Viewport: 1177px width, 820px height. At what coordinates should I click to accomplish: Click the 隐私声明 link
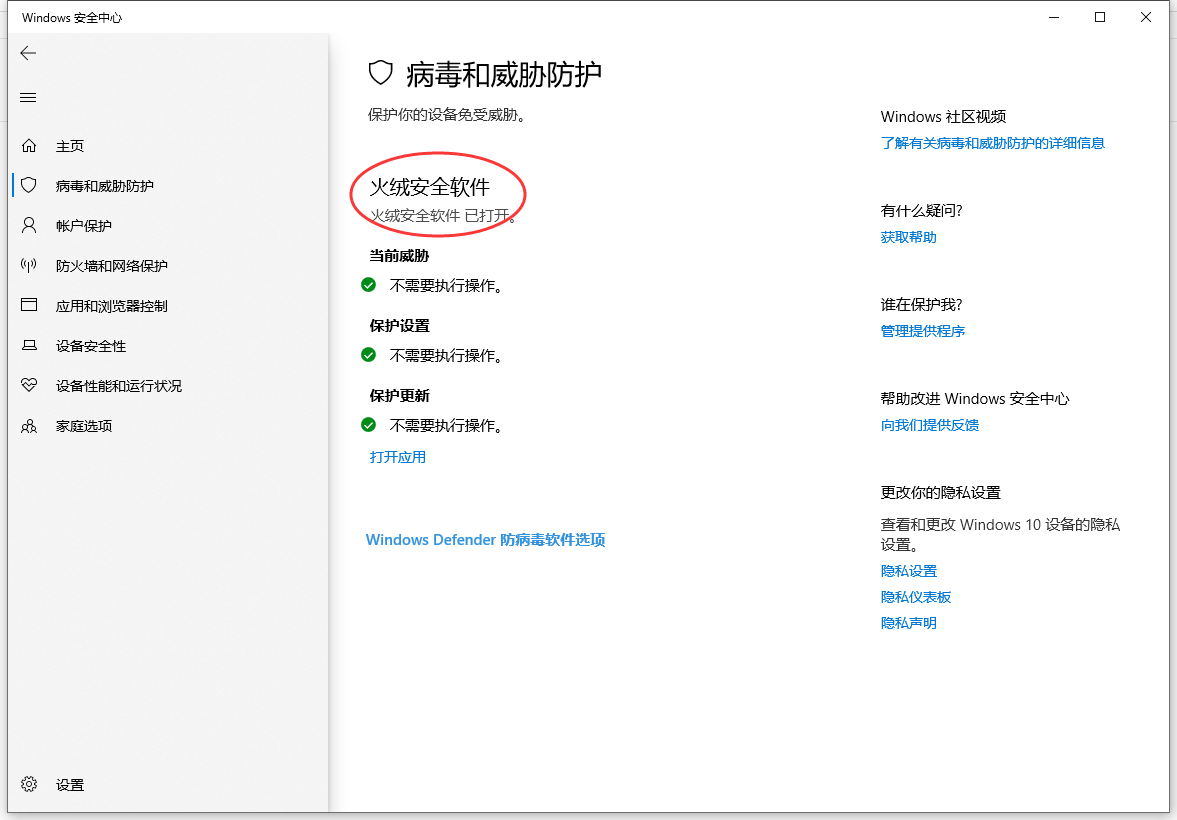tap(908, 623)
